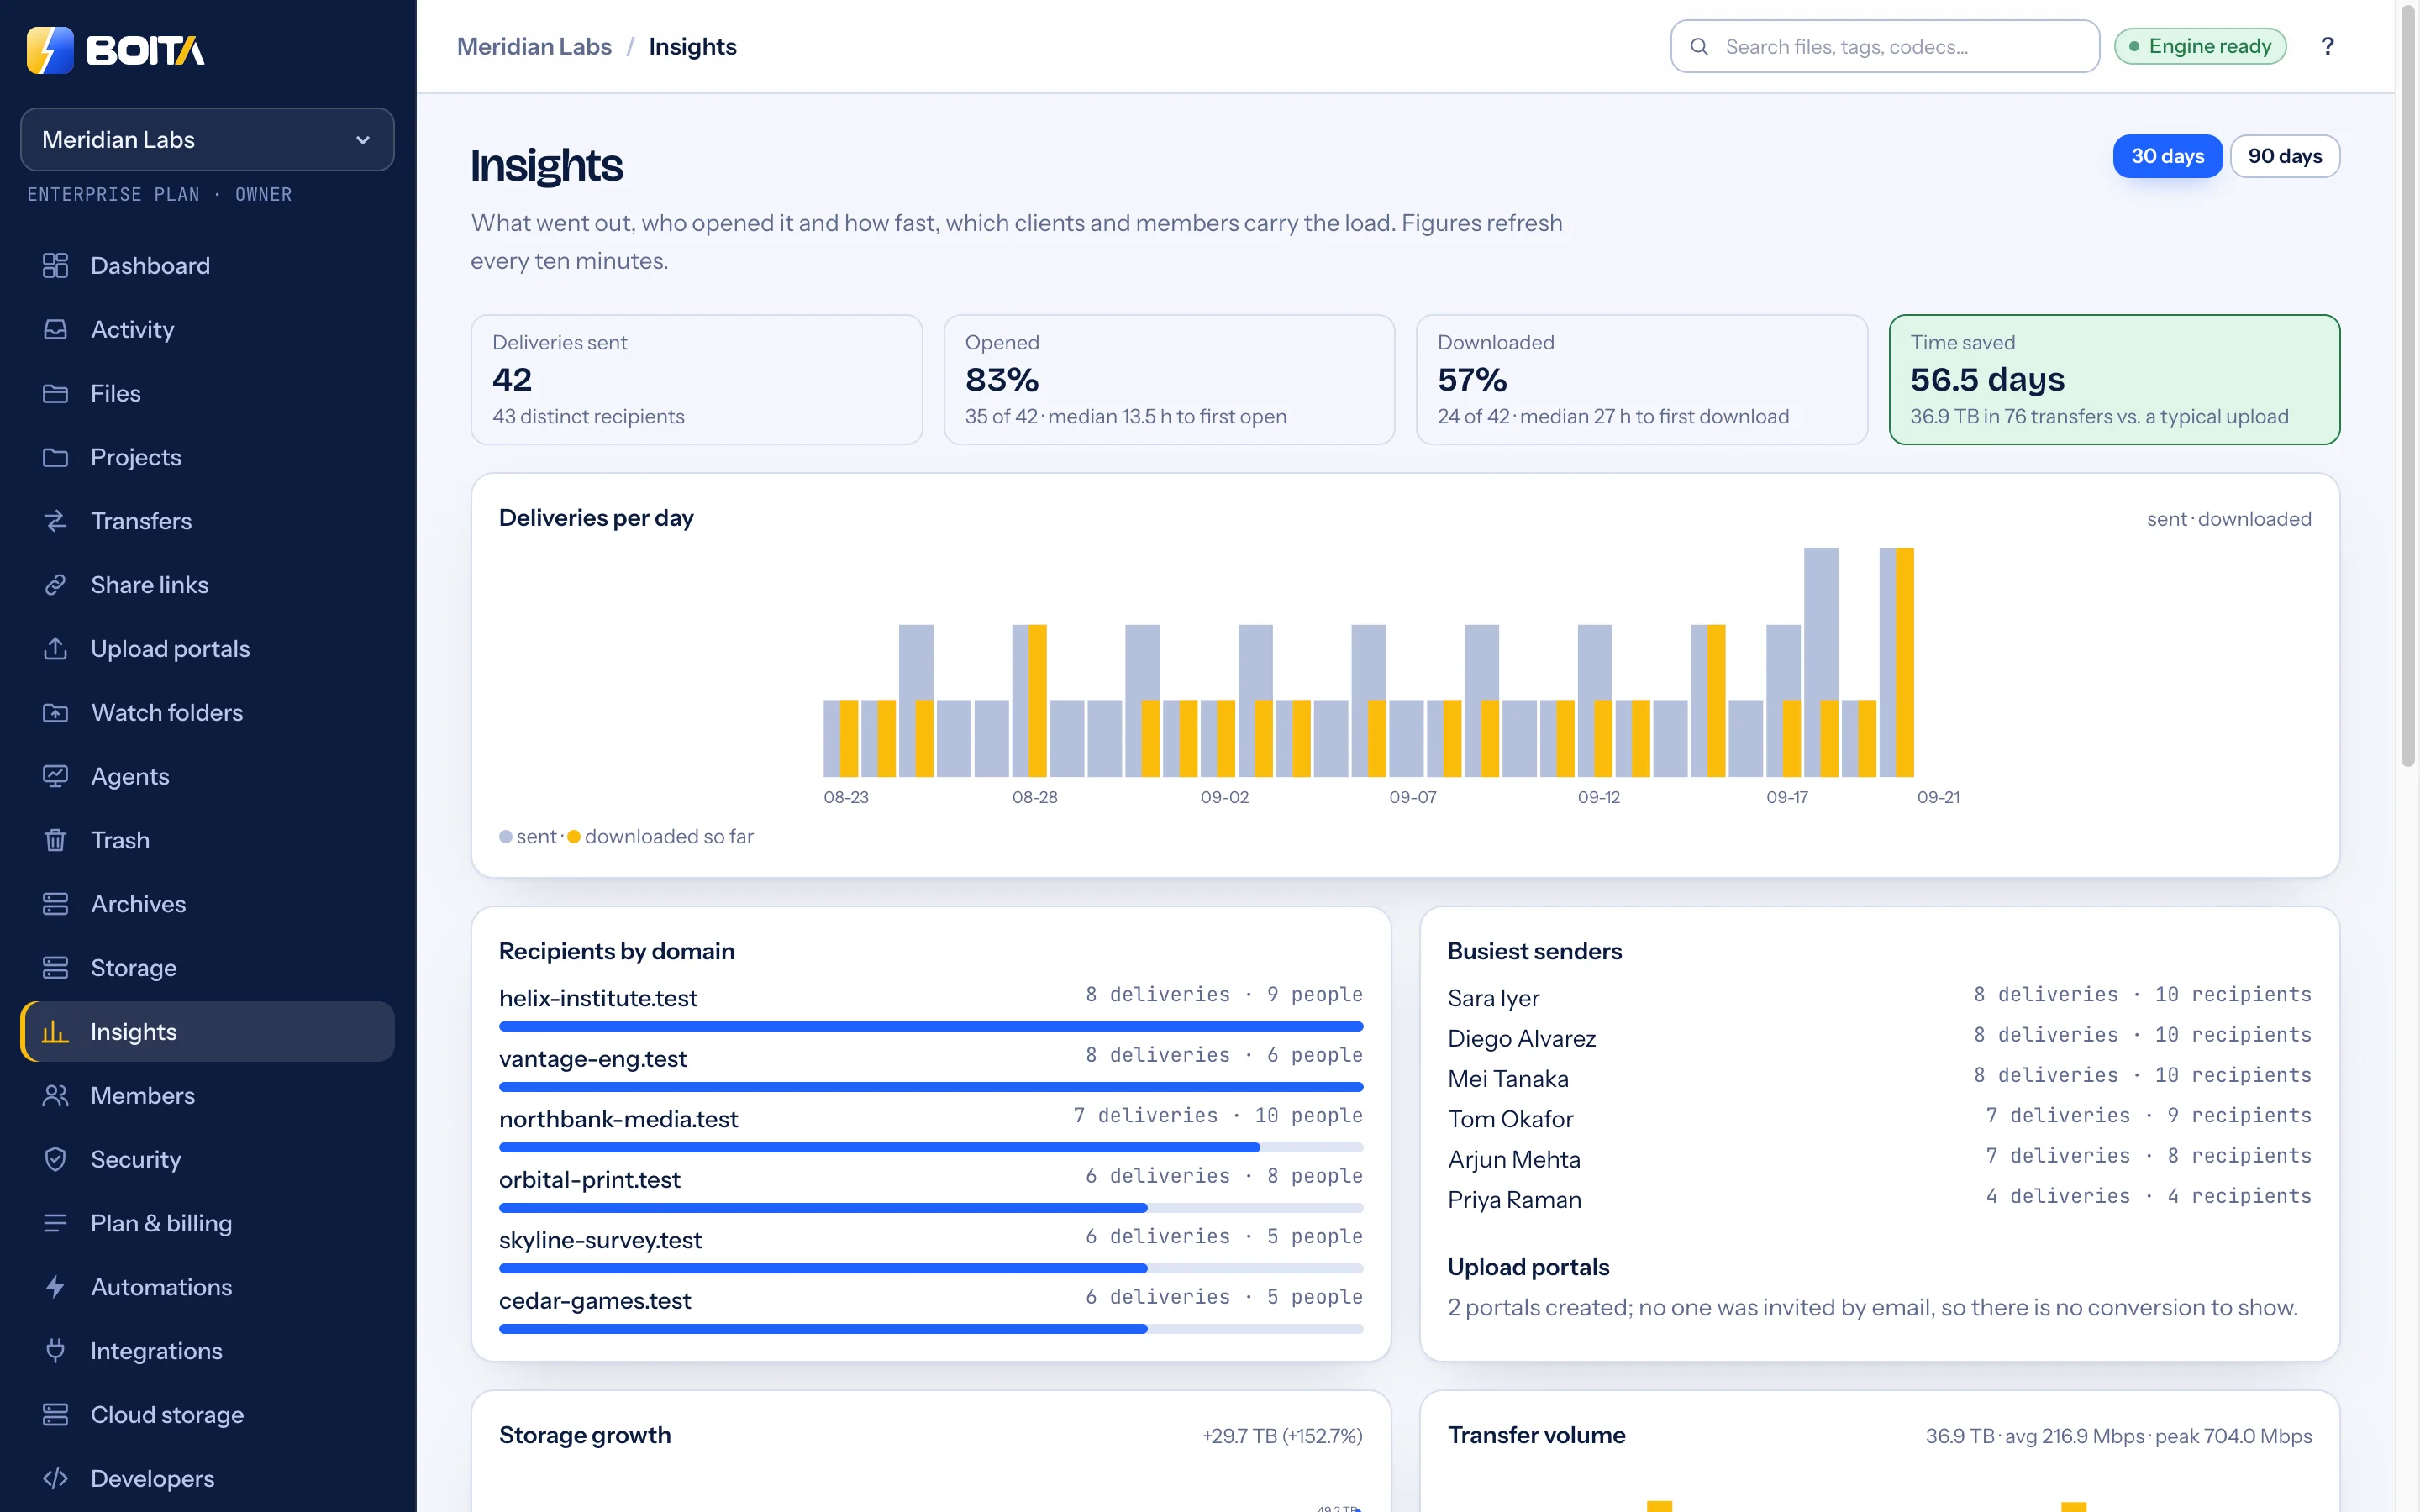The image size is (2420, 1512).
Task: Click the Meridian Labs breadcrumb link
Action: [x=534, y=47]
